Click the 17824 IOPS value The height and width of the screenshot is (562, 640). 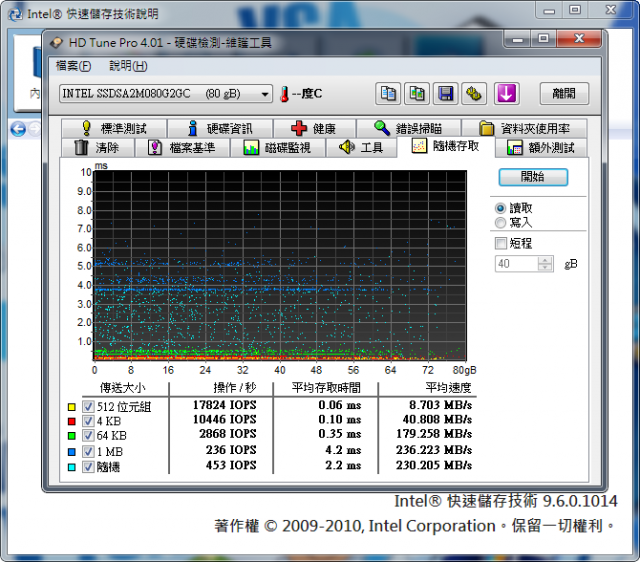(x=225, y=405)
